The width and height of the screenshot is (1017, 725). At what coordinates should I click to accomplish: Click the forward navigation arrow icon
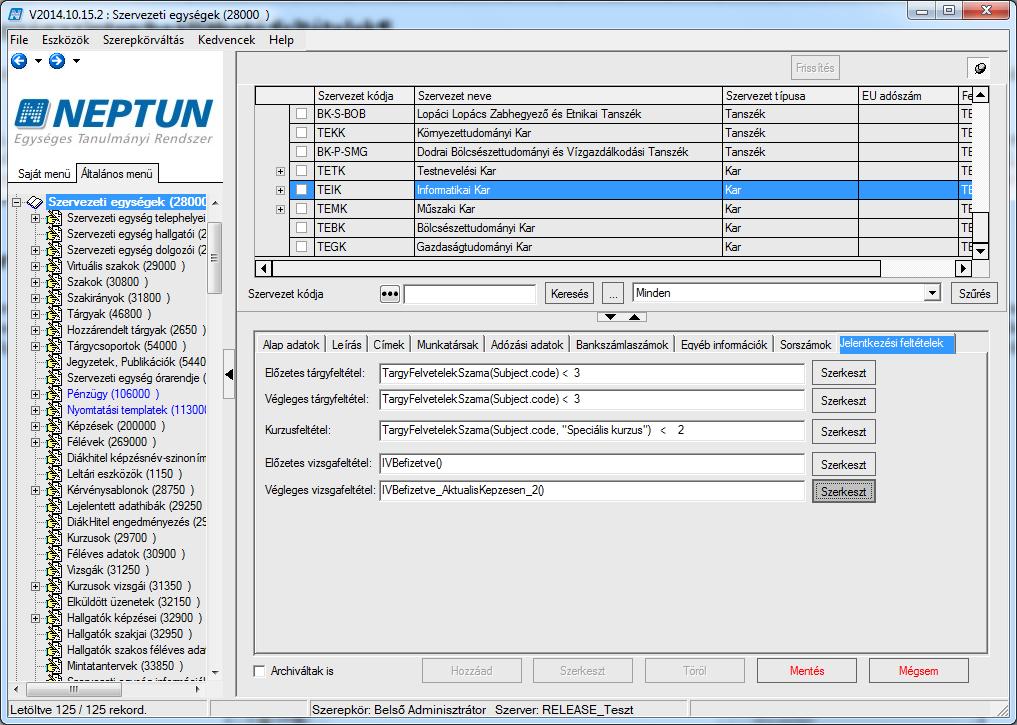coord(57,61)
